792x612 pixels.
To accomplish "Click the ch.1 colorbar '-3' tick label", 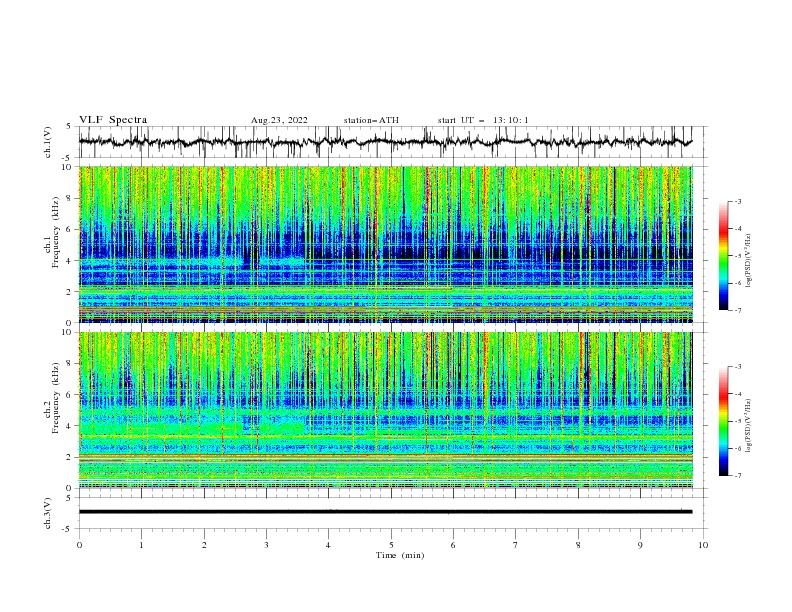I will click(737, 201).
